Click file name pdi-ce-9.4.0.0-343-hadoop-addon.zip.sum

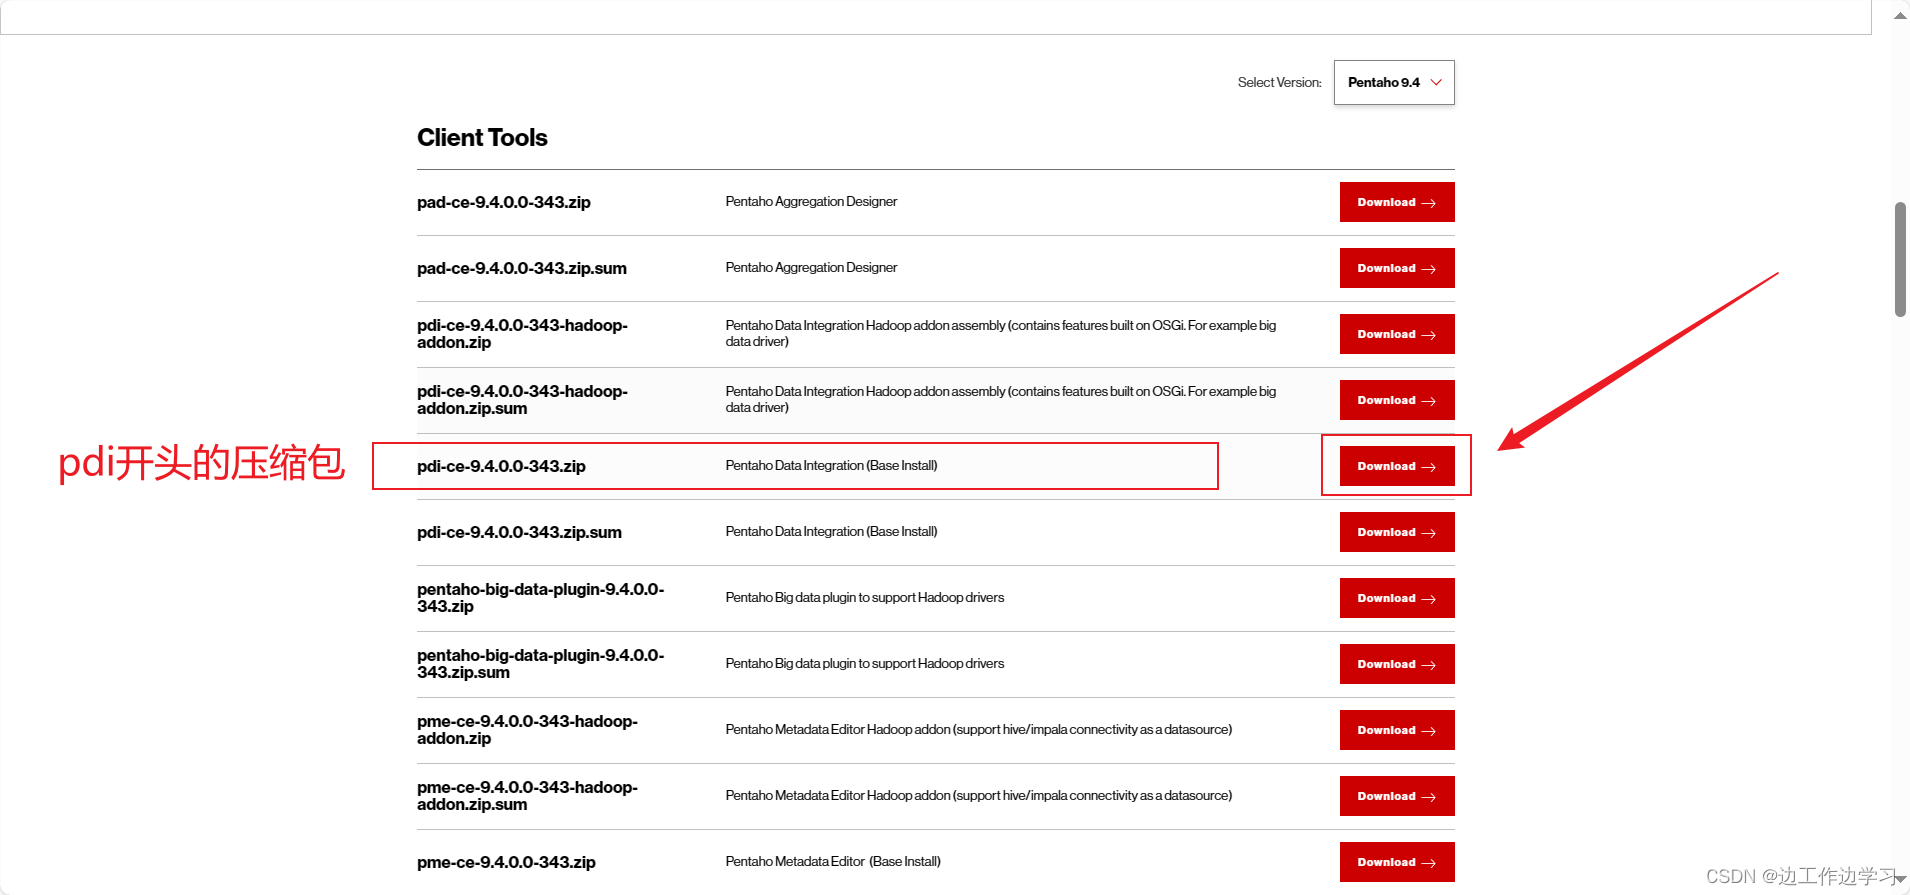[x=522, y=400]
